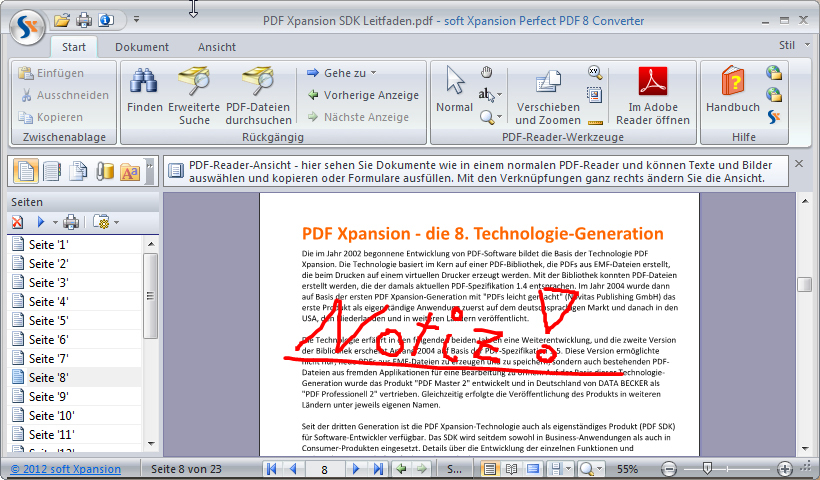
Task: Click the blue play arrow in Seiten toolbar
Action: coord(41,222)
